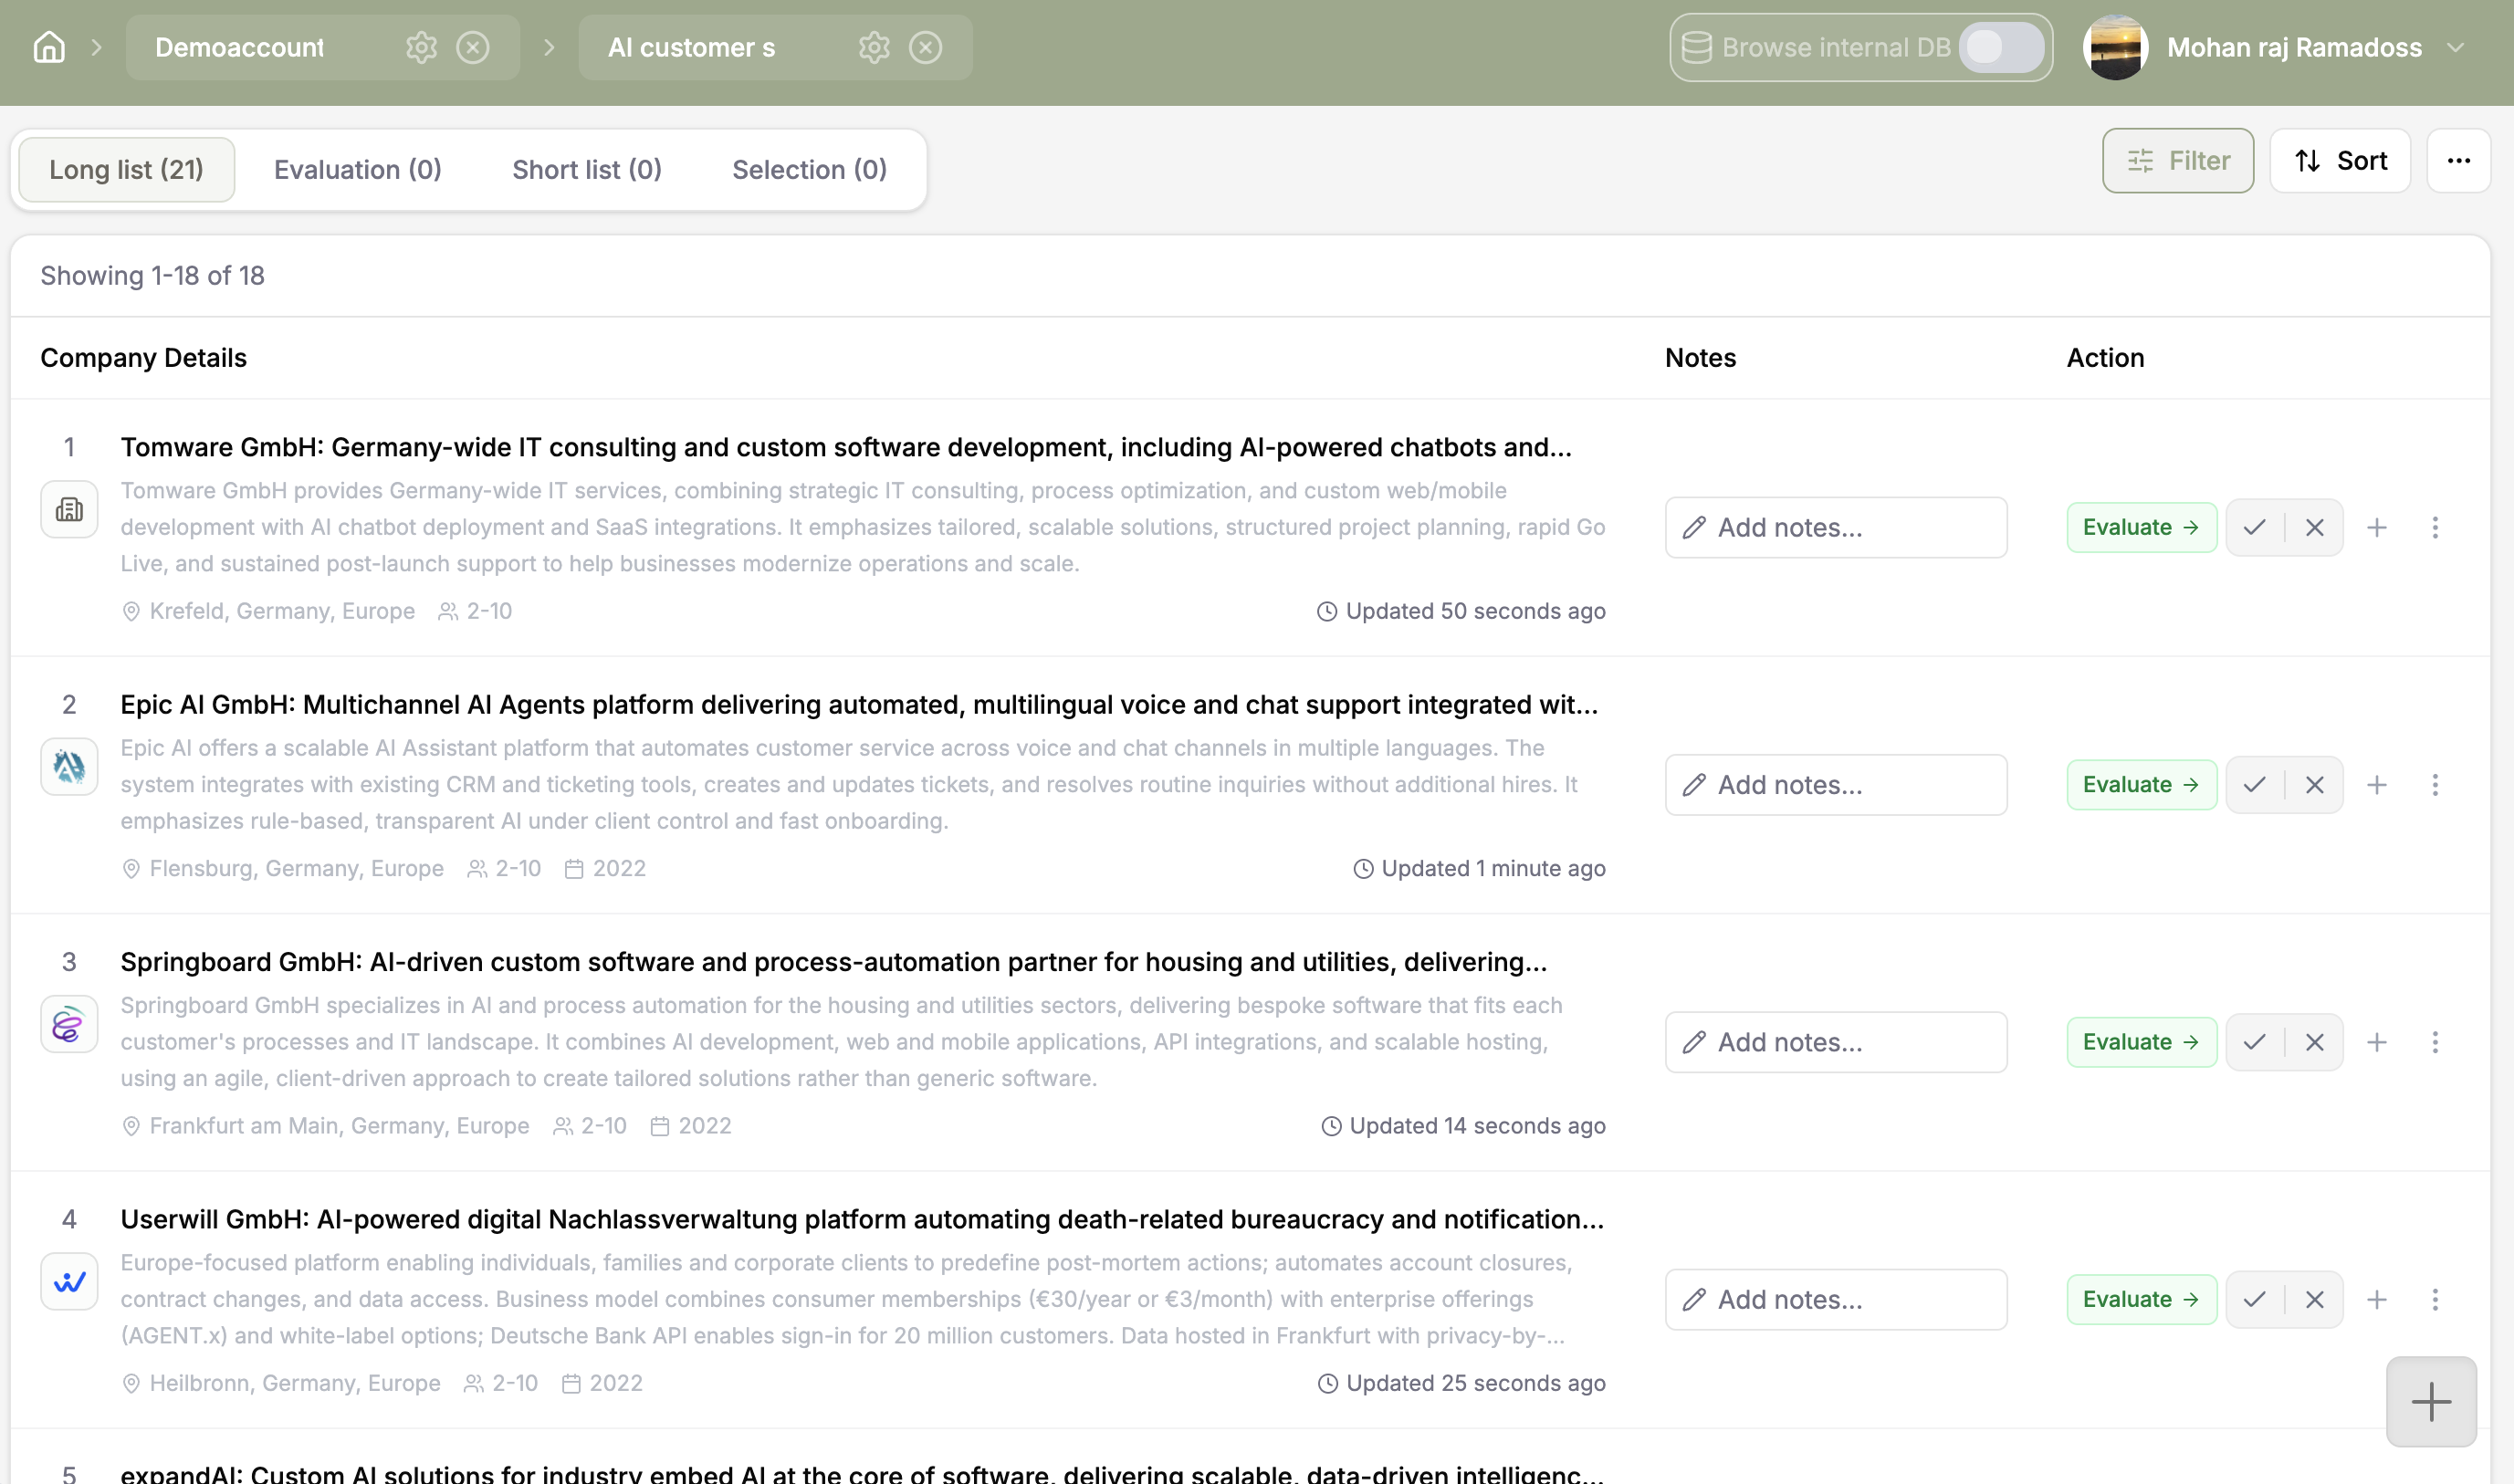Open settings gear for AI customer s

pos(874,47)
